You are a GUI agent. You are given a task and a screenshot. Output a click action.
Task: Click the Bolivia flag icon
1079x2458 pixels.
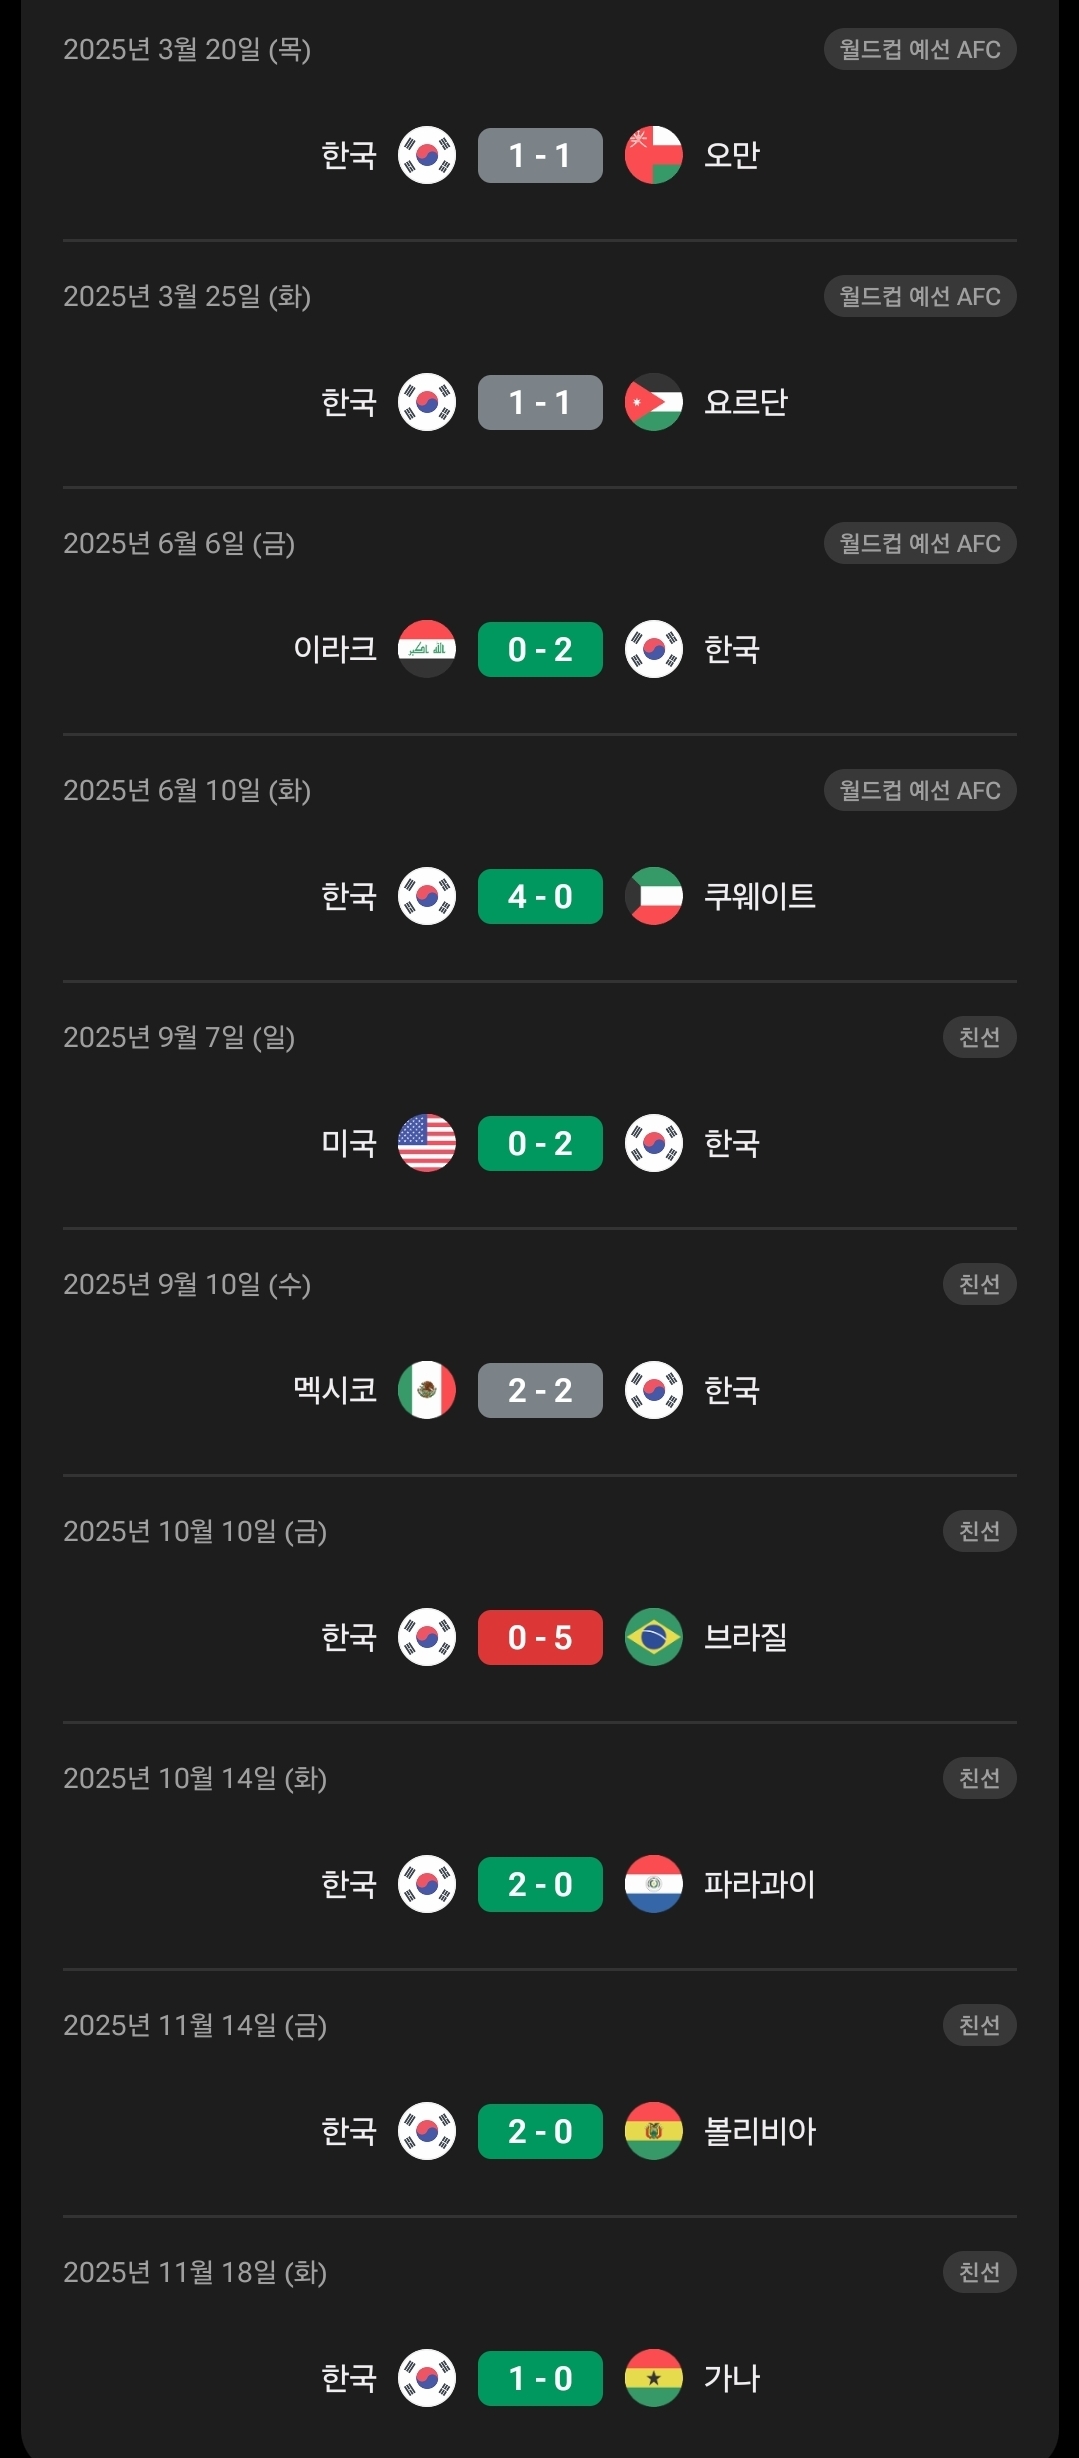click(x=653, y=2131)
